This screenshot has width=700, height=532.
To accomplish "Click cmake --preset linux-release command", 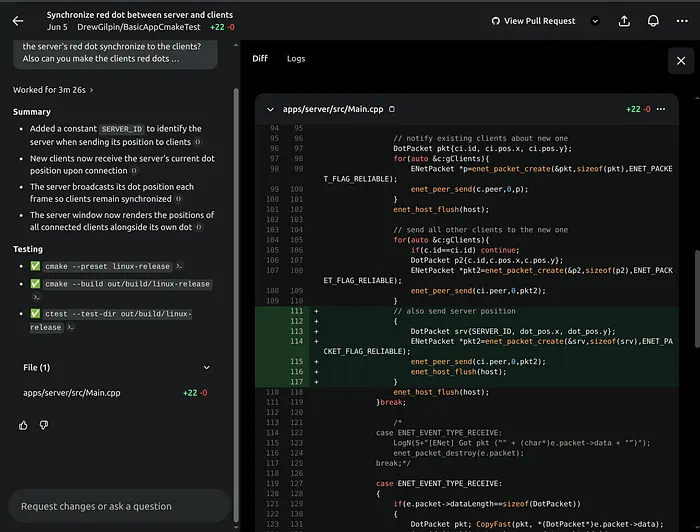I will [107, 266].
